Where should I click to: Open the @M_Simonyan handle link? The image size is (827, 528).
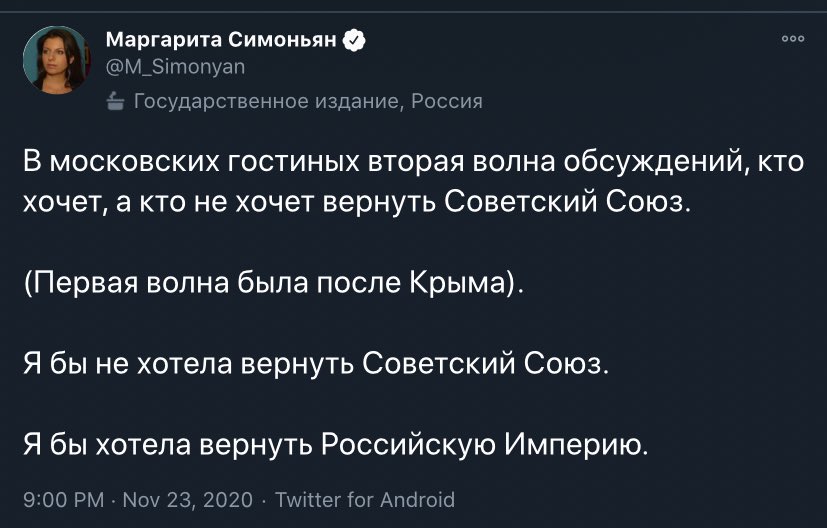pos(176,67)
